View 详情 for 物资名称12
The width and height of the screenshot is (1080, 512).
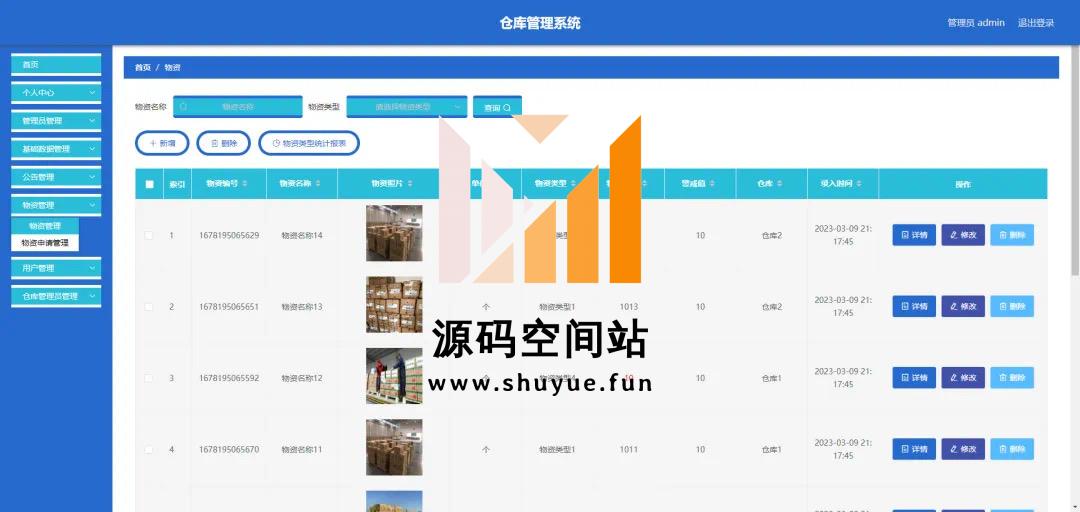tap(914, 378)
